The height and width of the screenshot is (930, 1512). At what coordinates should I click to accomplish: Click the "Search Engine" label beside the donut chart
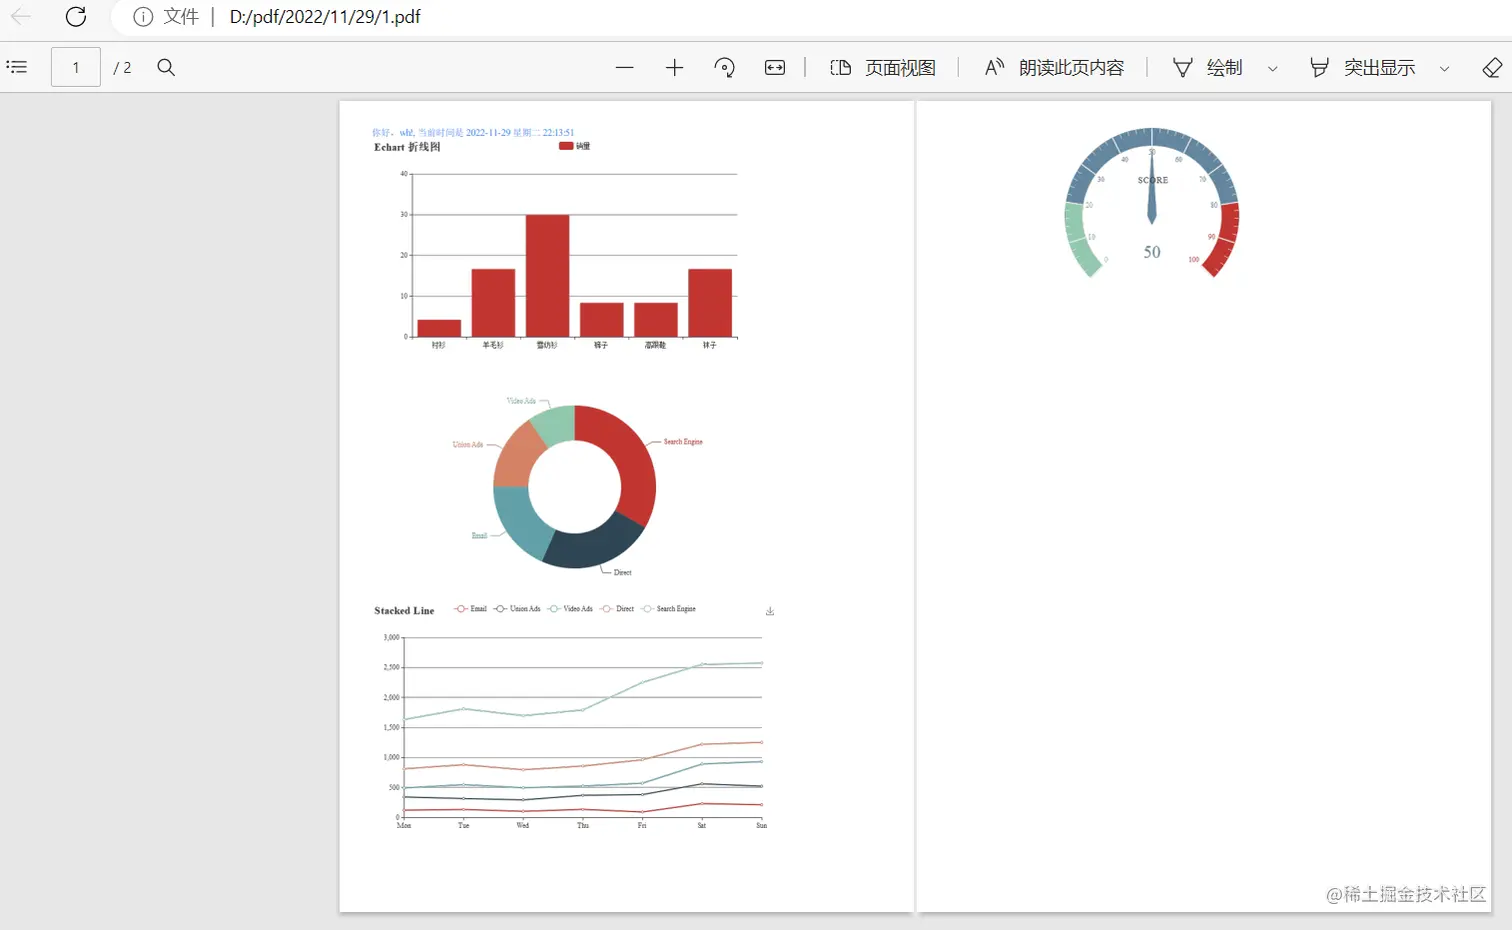pyautogui.click(x=683, y=442)
